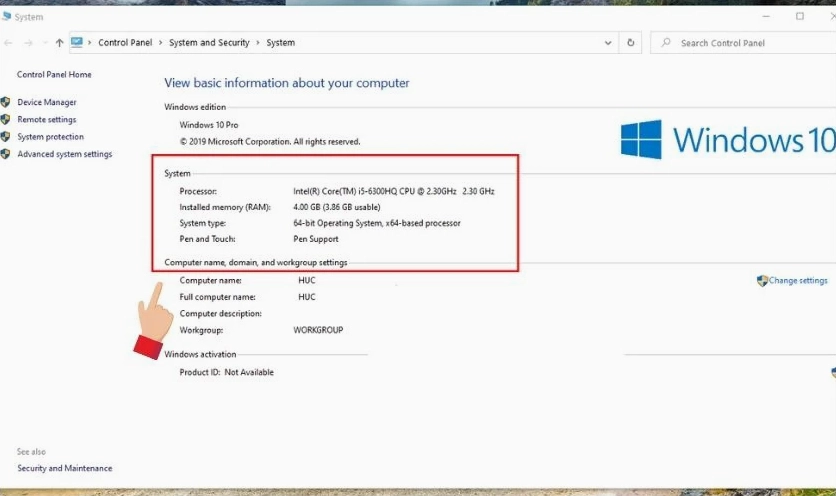
Task: Click Change settings link
Action: point(798,281)
